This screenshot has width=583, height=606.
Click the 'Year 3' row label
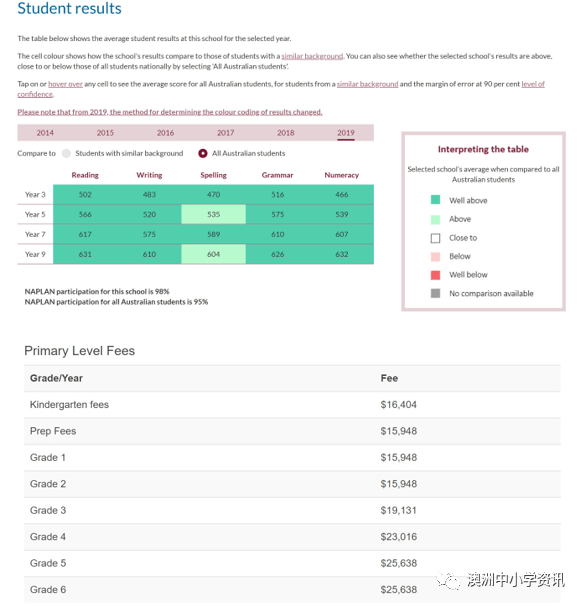35,194
